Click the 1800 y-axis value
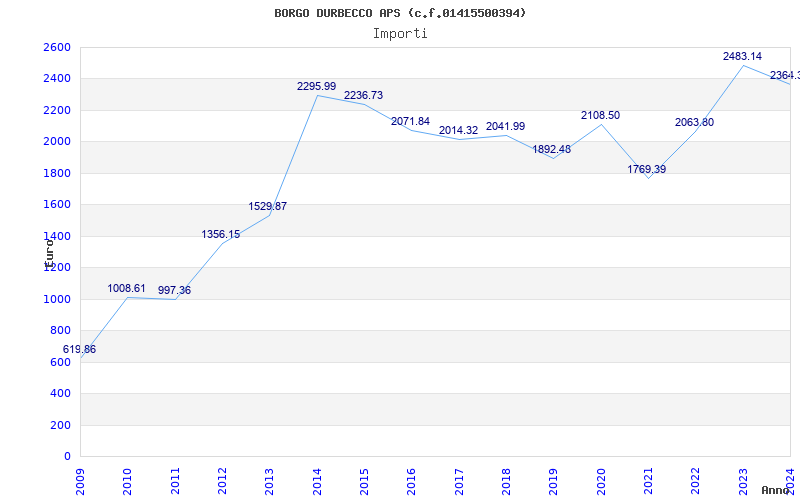Viewport: 800px width, 500px height. click(57, 173)
